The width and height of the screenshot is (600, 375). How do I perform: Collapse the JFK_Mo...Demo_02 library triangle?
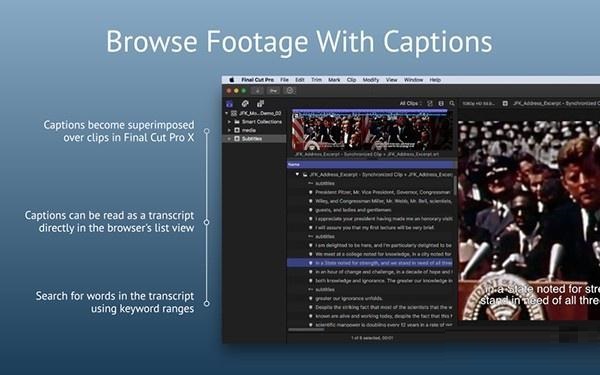pyautogui.click(x=227, y=113)
